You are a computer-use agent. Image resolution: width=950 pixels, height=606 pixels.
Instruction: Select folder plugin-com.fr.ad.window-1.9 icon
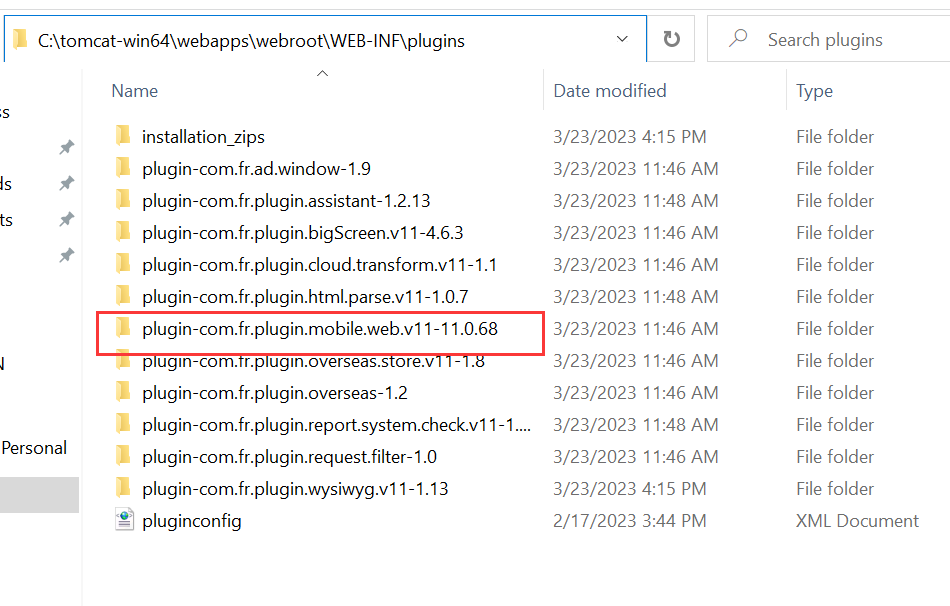click(123, 167)
